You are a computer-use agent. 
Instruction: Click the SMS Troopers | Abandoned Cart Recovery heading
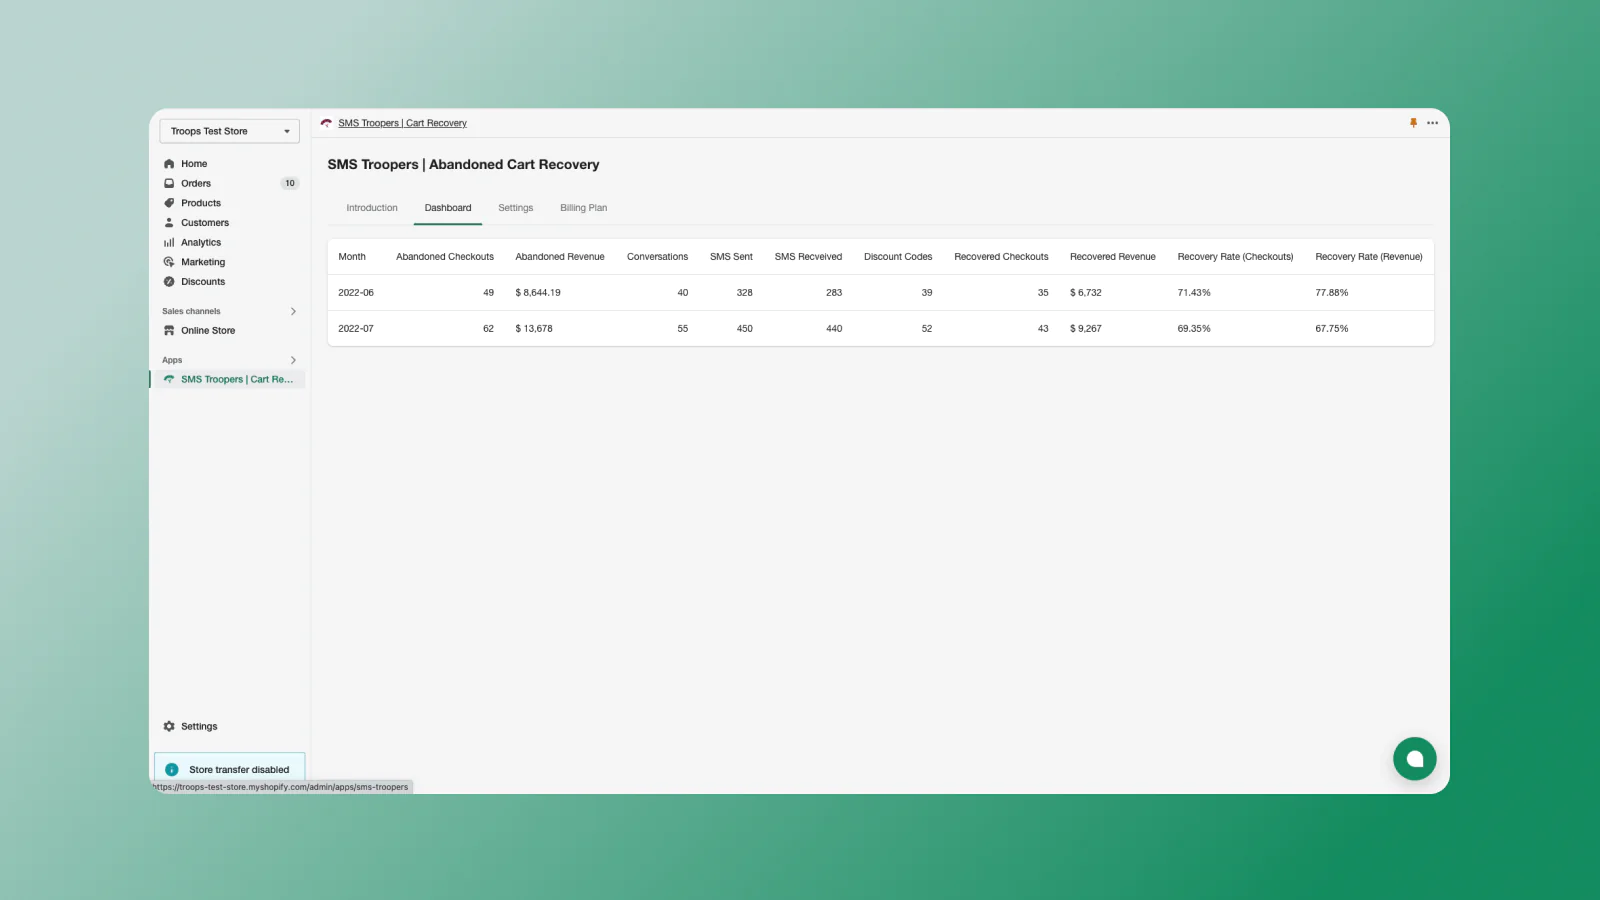(x=463, y=165)
